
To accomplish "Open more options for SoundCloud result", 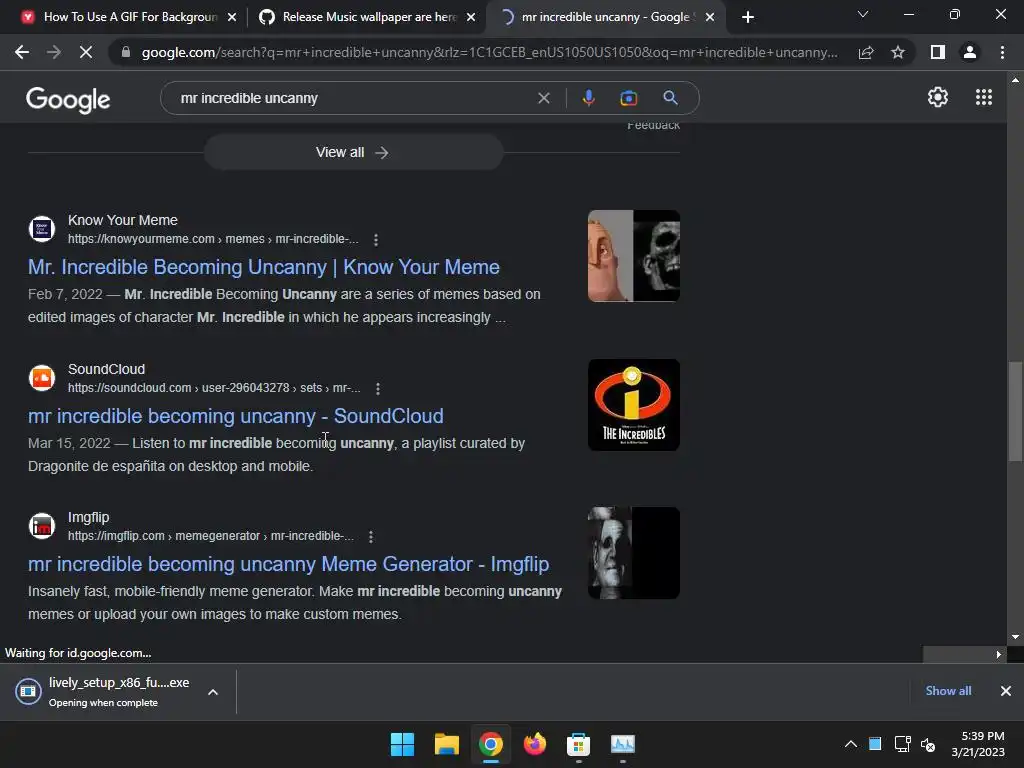I will 377,389.
